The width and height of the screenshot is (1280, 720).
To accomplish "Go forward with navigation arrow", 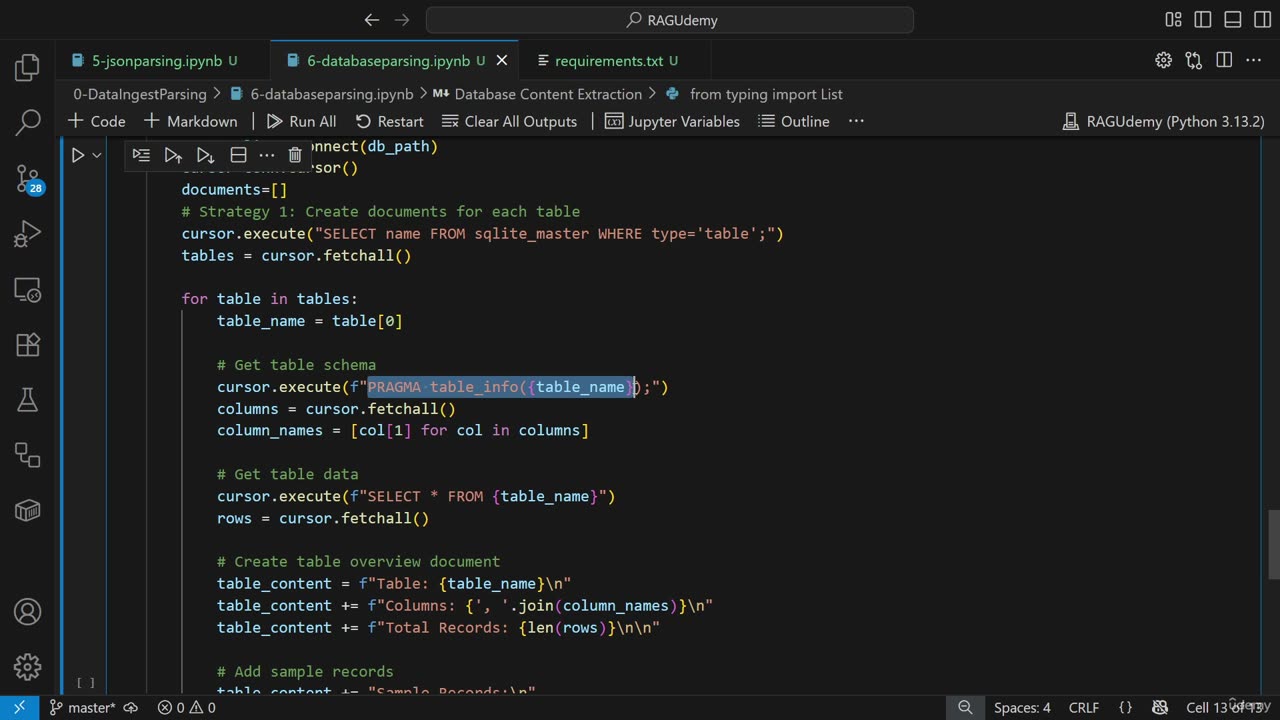I will pyautogui.click(x=402, y=20).
